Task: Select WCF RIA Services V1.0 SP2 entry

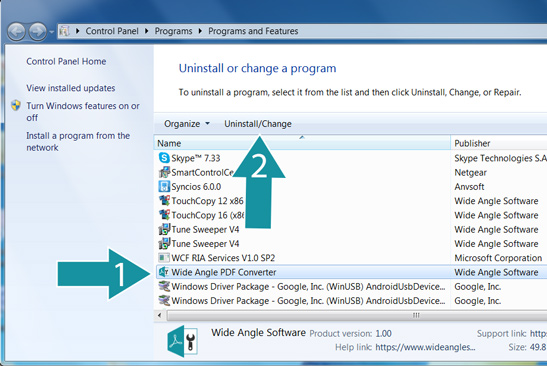Action: click(x=223, y=258)
